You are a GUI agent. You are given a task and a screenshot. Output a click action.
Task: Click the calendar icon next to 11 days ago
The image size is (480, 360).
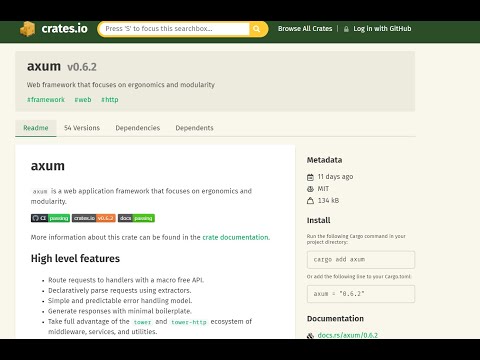click(x=310, y=177)
